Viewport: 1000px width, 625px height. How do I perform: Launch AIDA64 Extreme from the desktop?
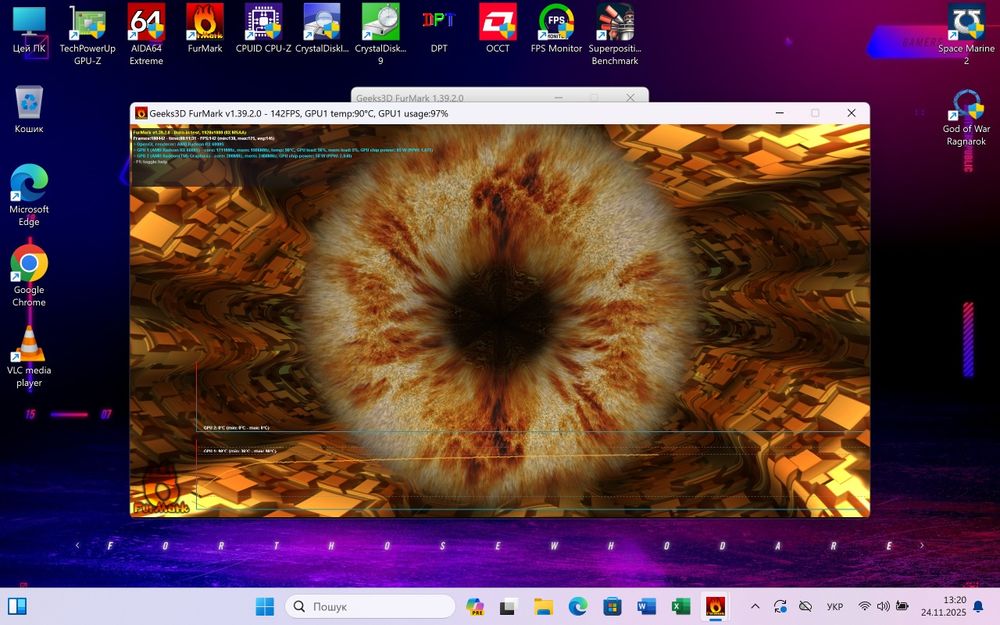pyautogui.click(x=146, y=22)
